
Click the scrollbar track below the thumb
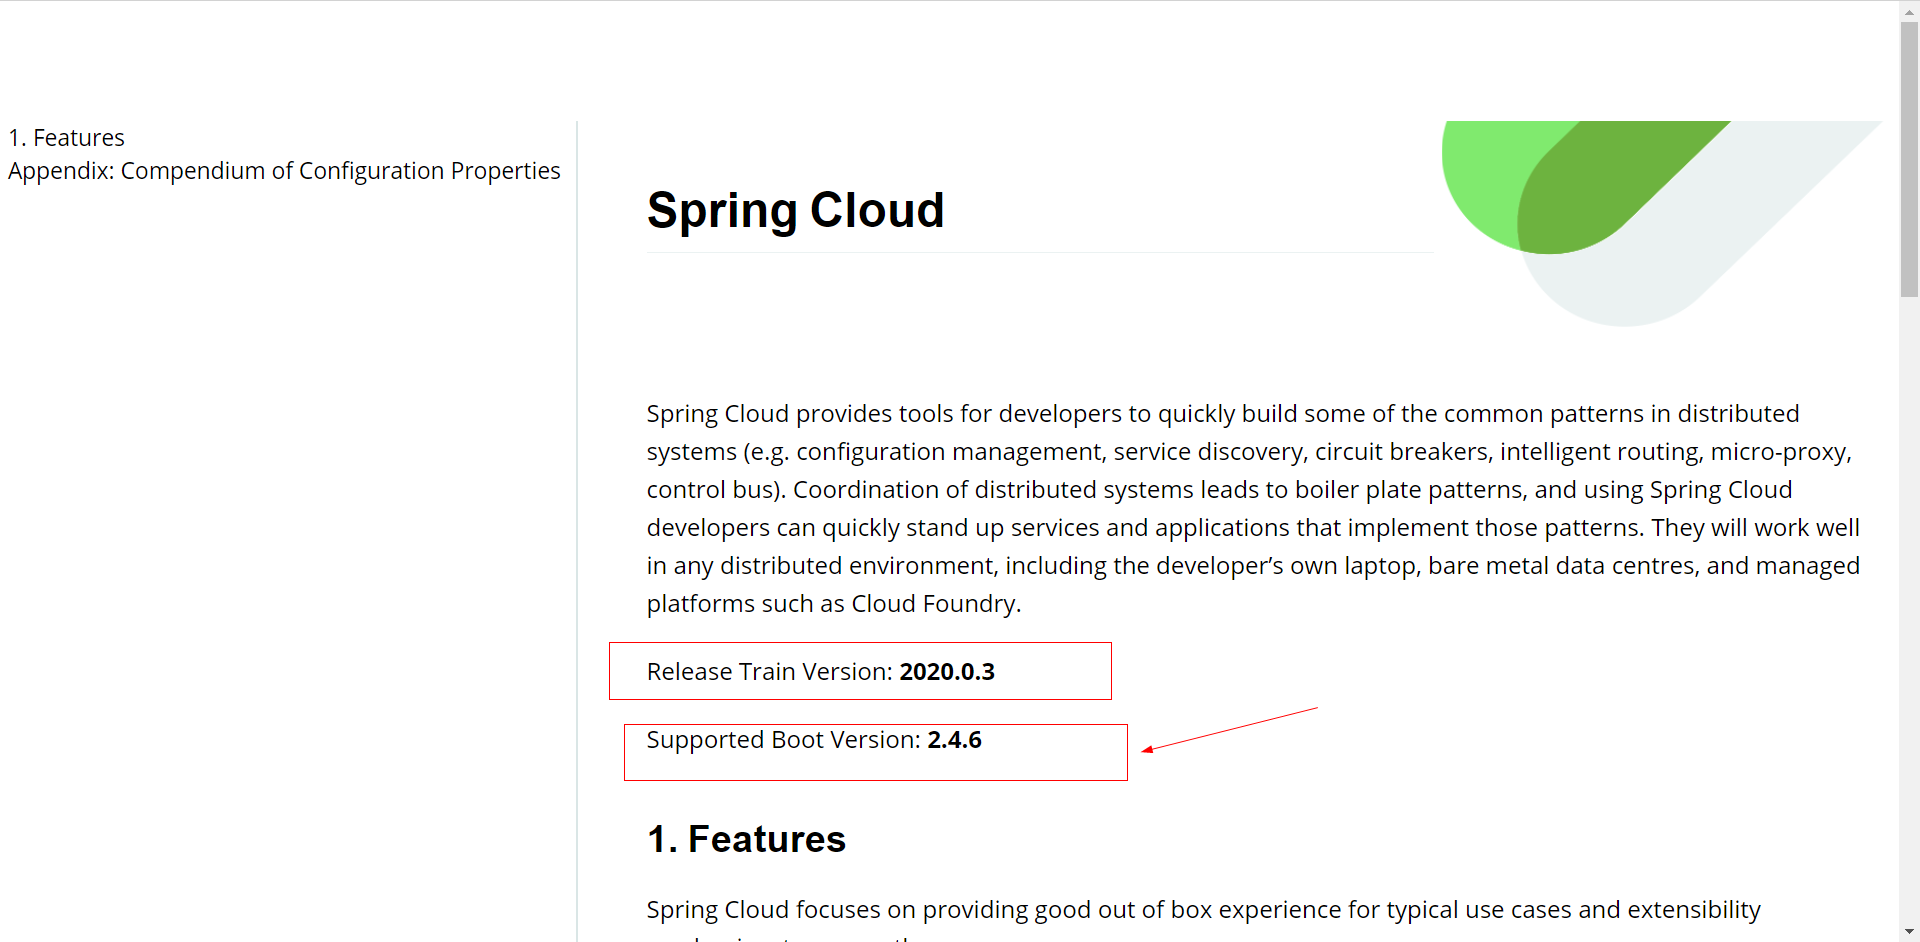point(1910,600)
